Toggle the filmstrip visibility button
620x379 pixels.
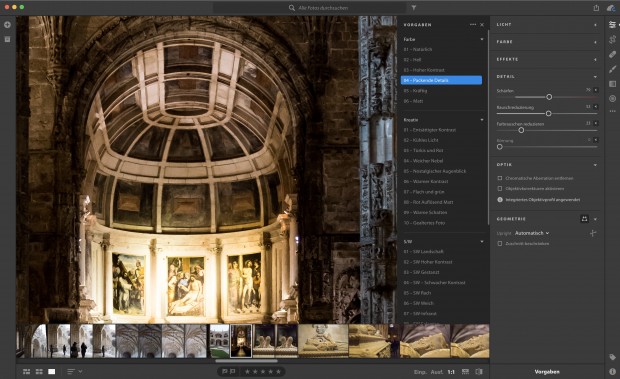(465, 371)
